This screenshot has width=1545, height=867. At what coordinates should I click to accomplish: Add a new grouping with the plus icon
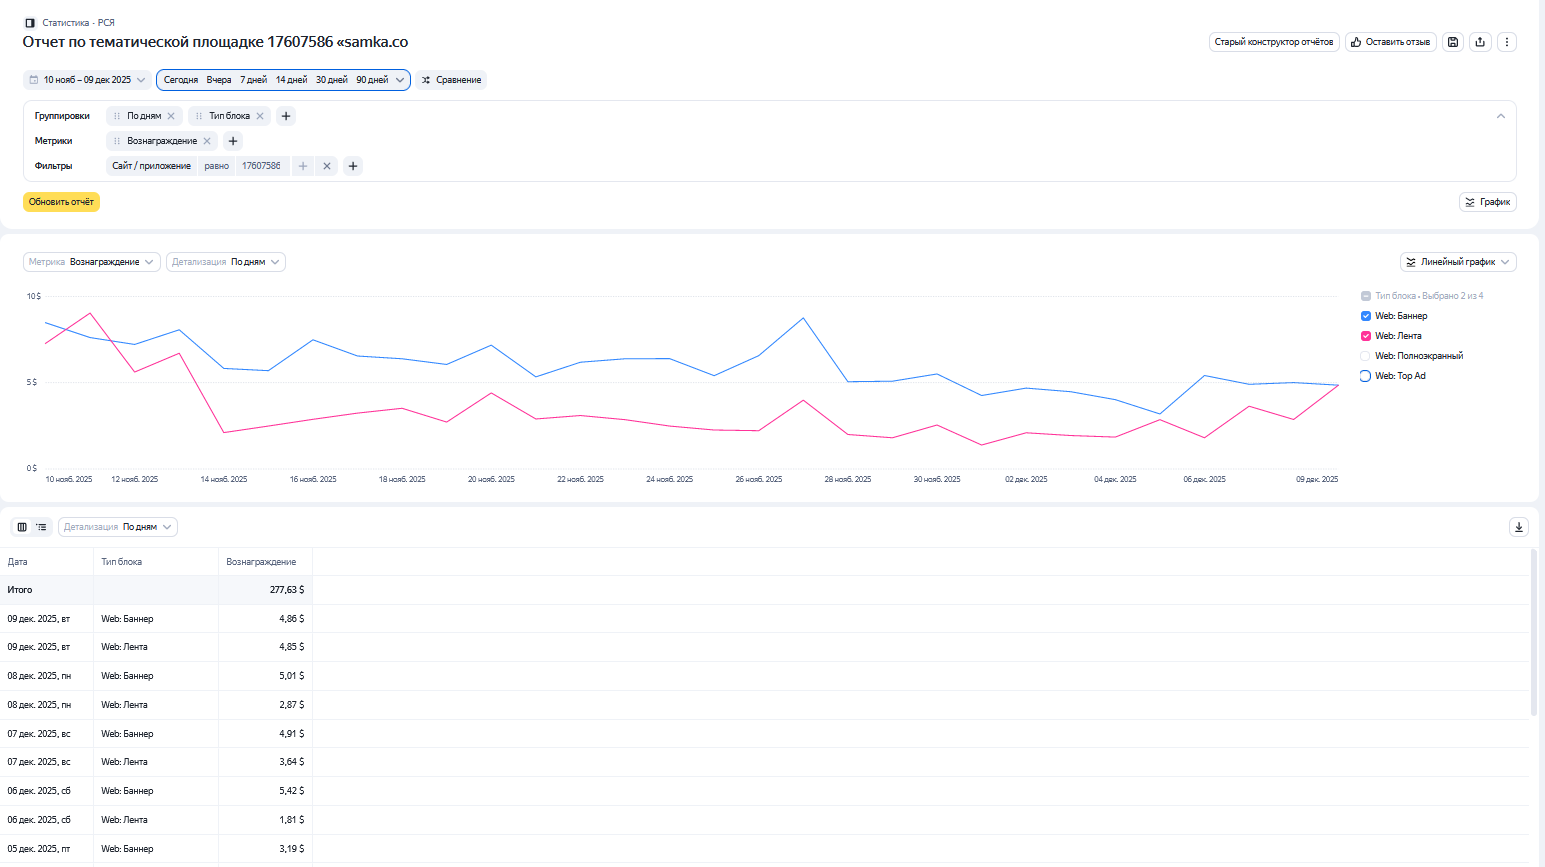(x=286, y=116)
